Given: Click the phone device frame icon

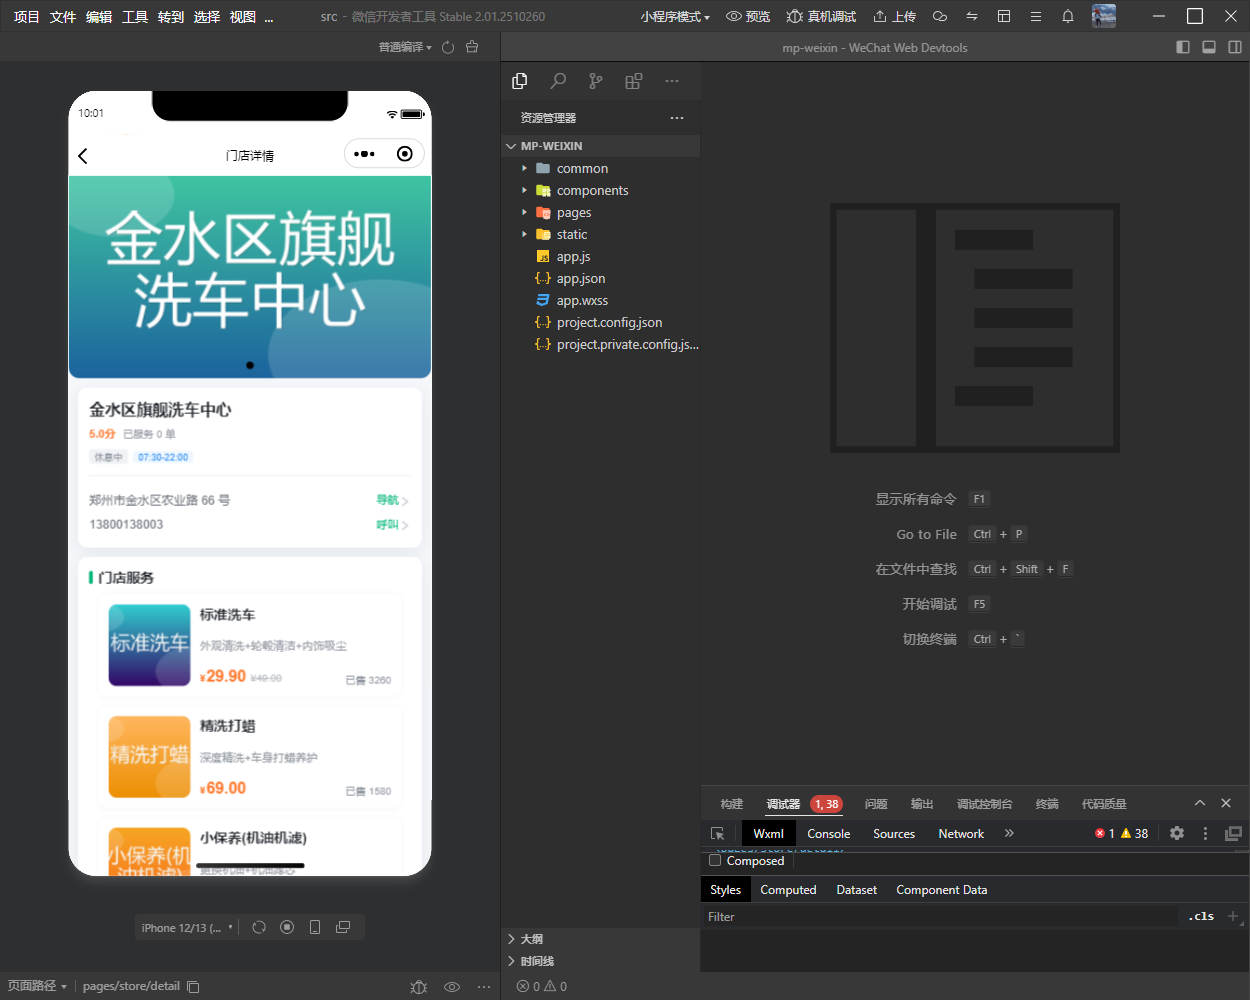Looking at the screenshot, I should coord(315,927).
